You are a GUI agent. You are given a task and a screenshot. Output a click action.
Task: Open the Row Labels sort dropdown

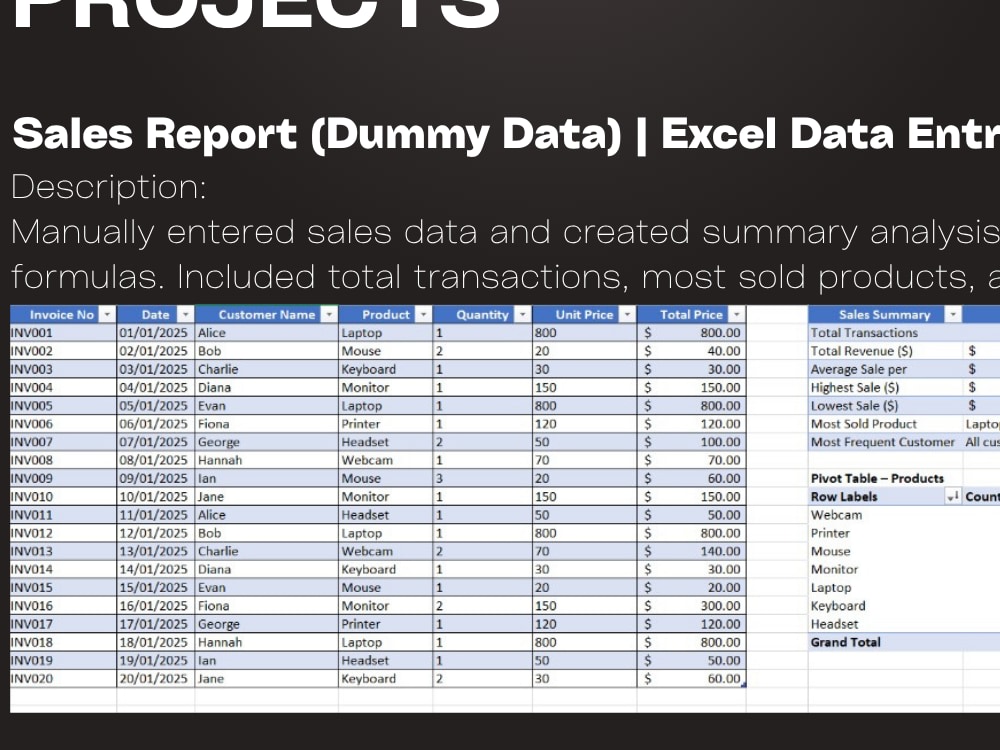pyautogui.click(x=953, y=497)
